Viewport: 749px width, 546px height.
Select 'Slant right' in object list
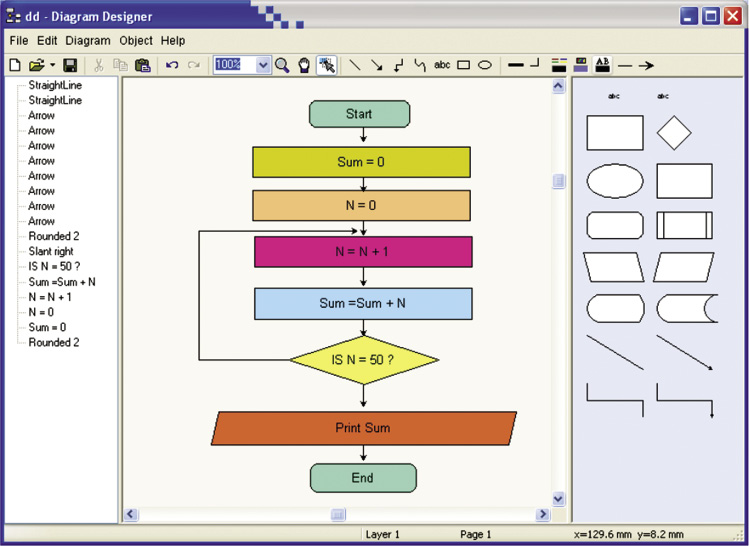point(51,252)
